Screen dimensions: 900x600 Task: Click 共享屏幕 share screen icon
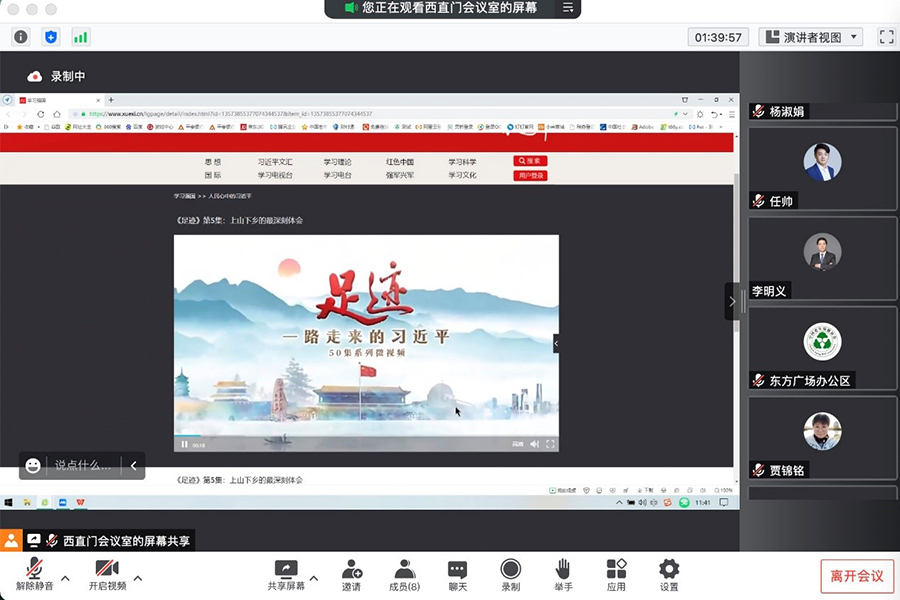(286, 575)
